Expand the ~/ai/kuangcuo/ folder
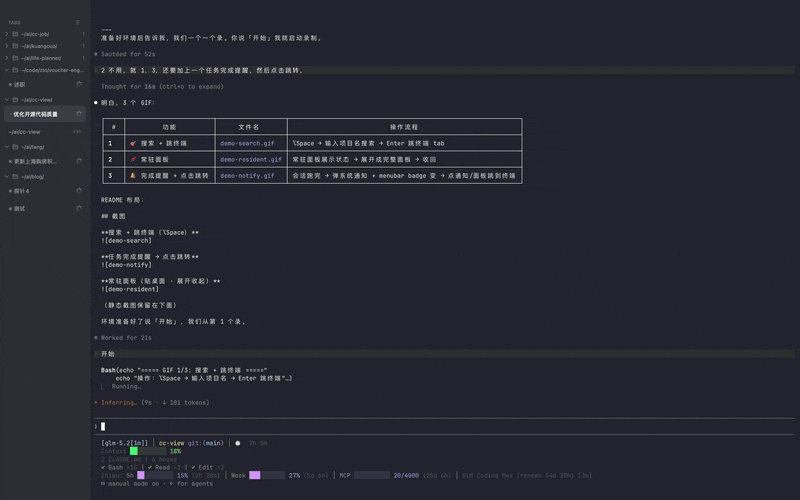Image resolution: width=800 pixels, height=500 pixels. (x=7, y=46)
